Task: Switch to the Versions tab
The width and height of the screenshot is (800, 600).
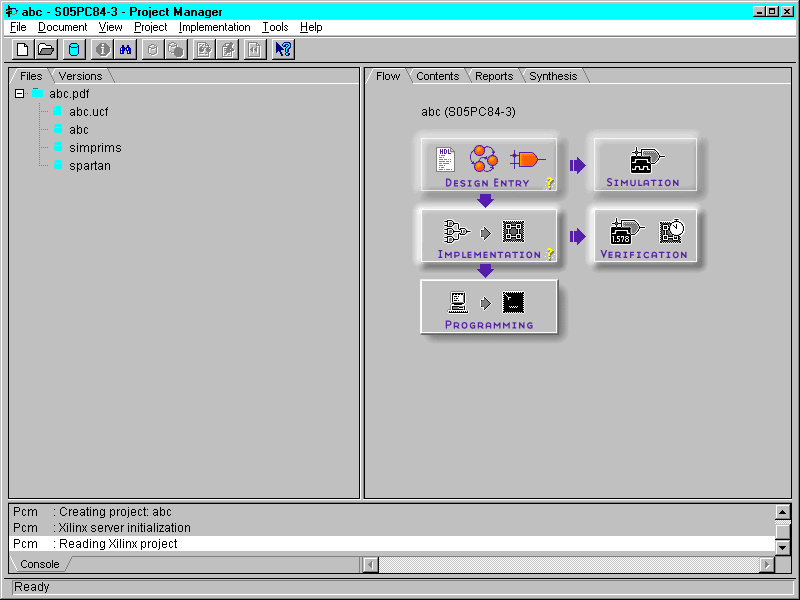Action: point(81,76)
